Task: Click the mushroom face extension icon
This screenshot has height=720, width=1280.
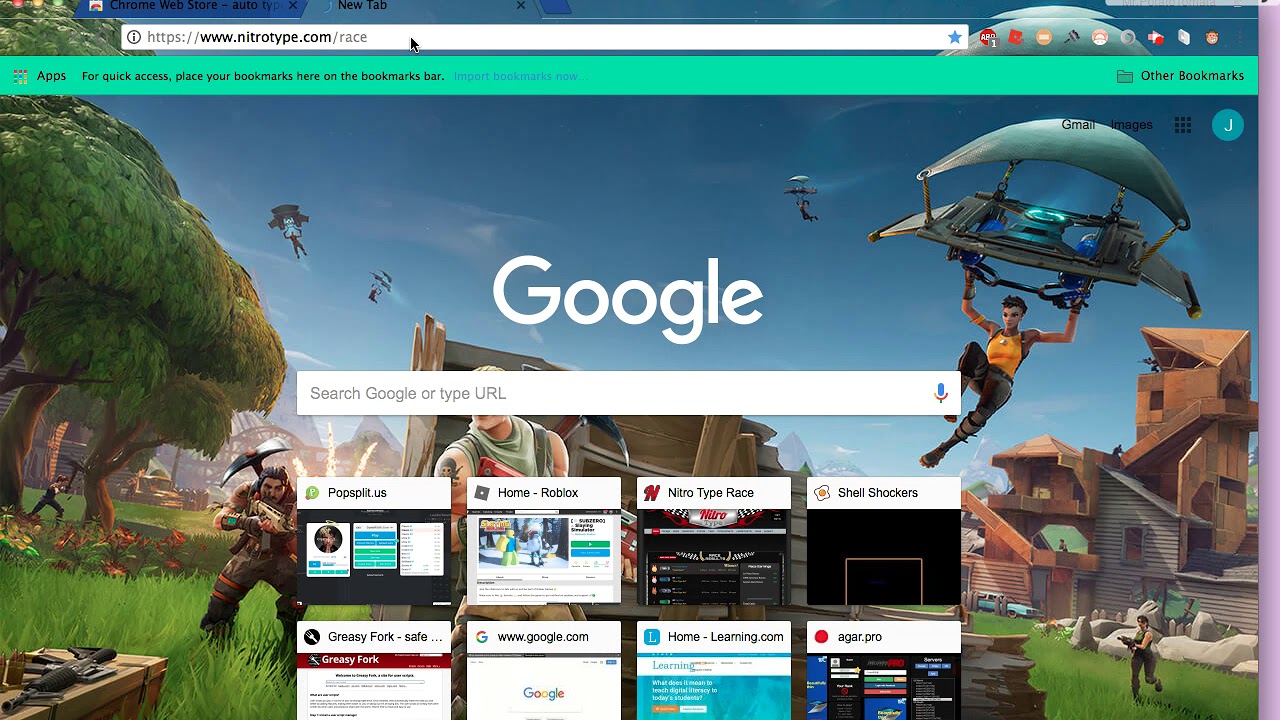Action: click(x=1100, y=38)
